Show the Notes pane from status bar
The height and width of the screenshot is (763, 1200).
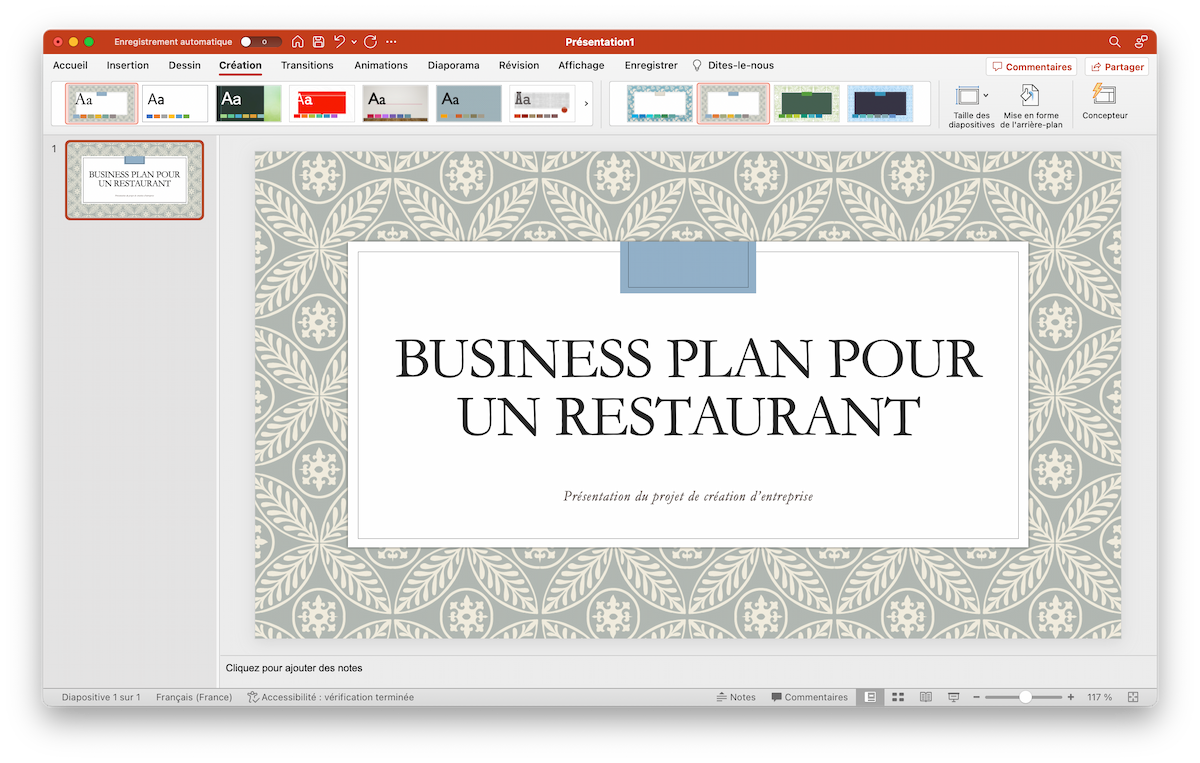coord(737,697)
